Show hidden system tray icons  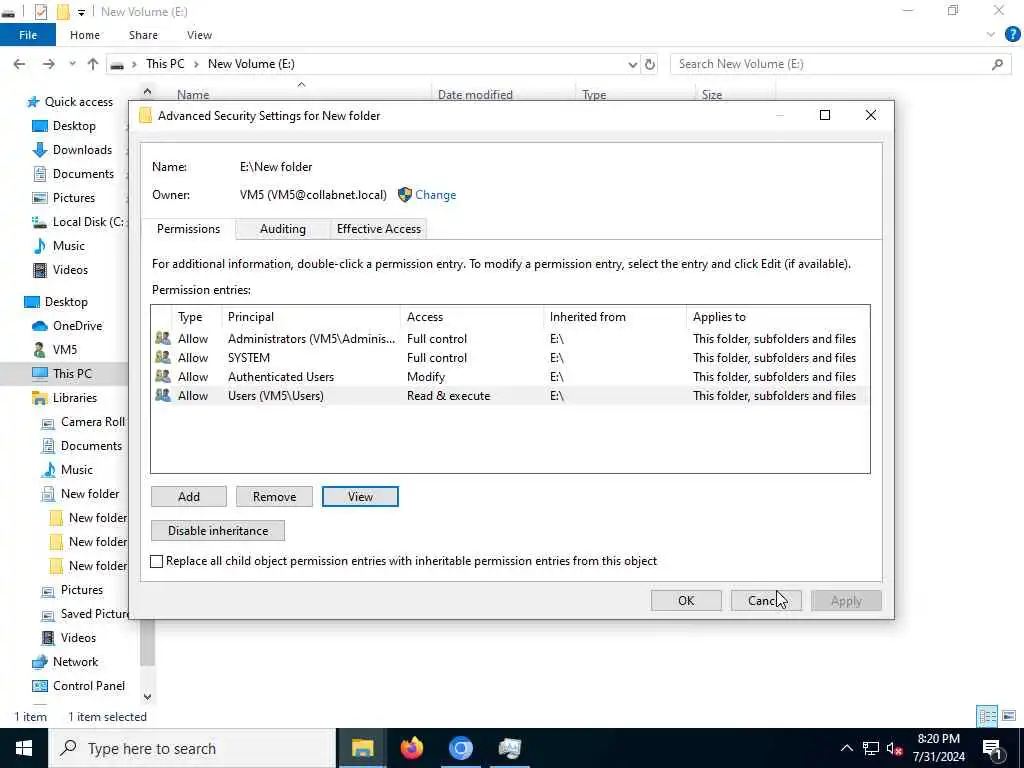(846, 748)
